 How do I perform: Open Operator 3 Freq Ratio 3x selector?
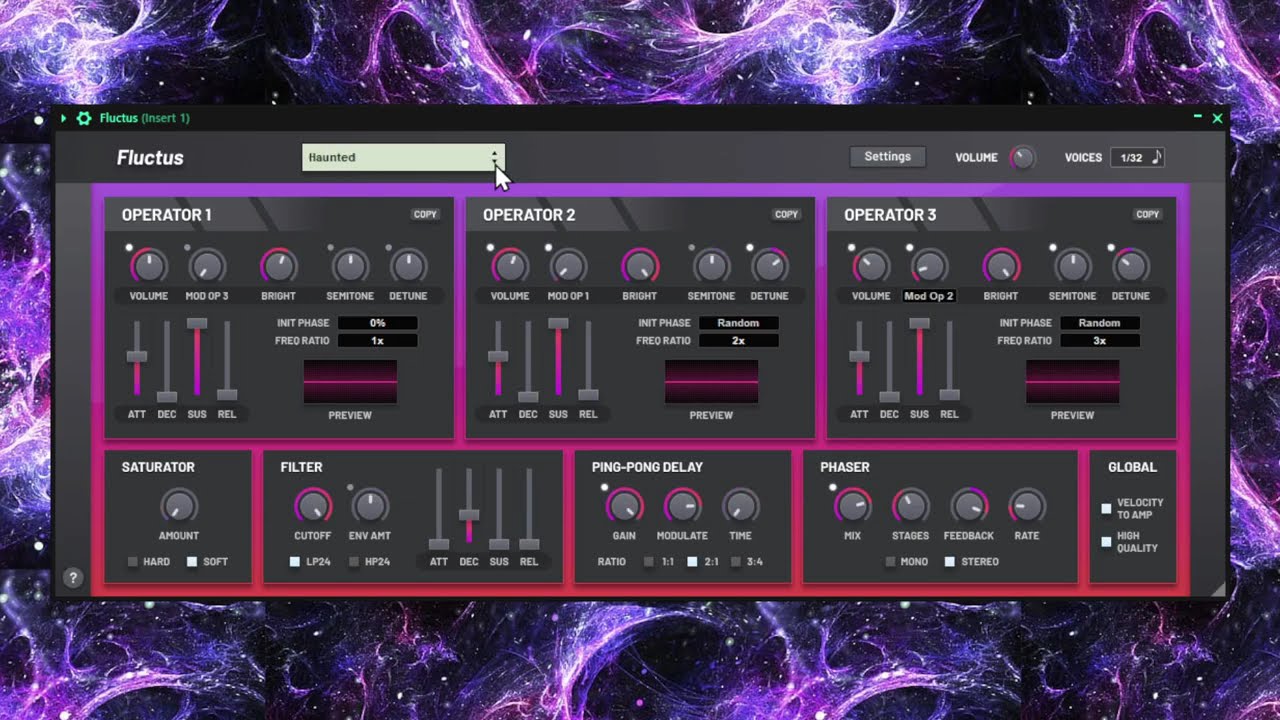(x=1100, y=341)
